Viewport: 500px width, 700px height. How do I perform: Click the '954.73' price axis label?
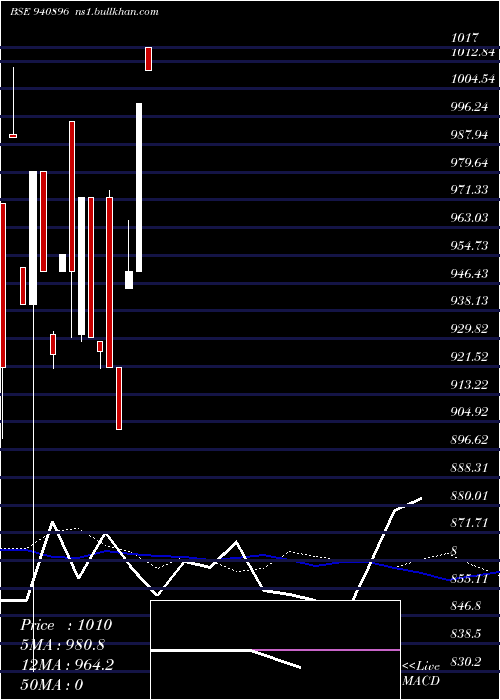[470, 246]
